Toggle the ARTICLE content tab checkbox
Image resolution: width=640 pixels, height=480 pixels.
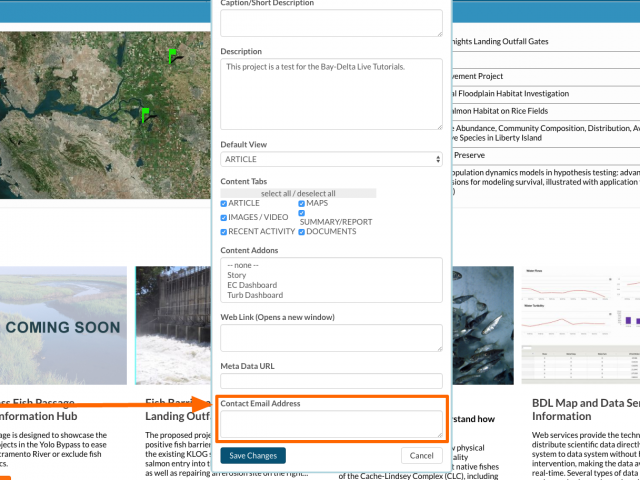pos(224,204)
